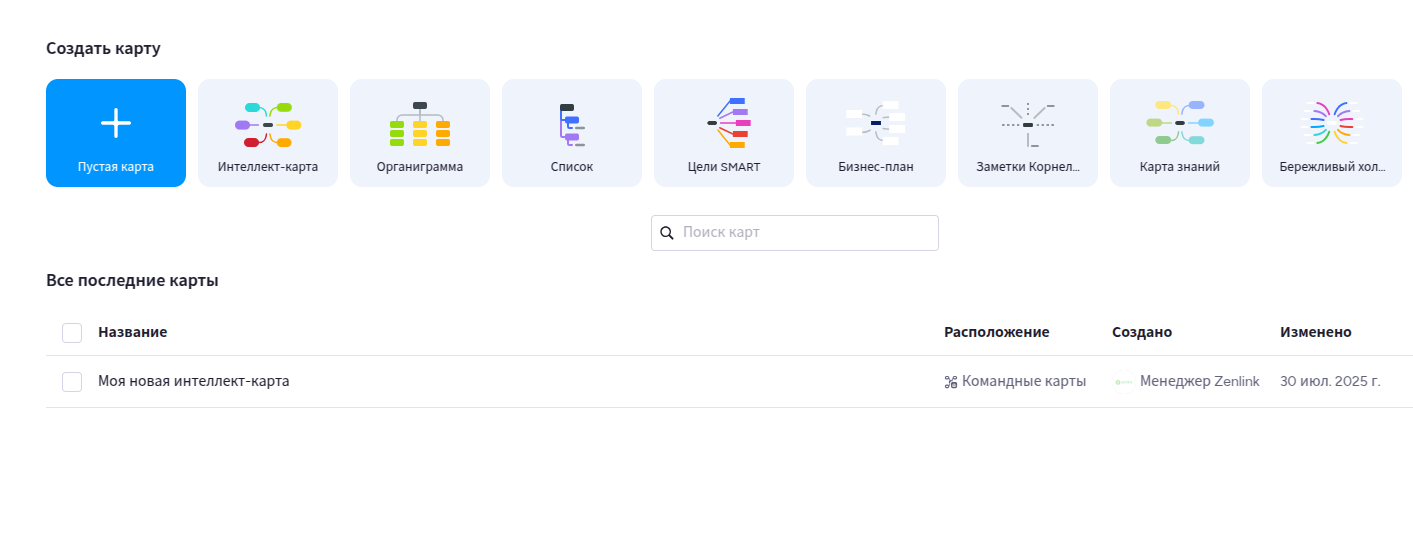
Task: Click the Создано column header
Action: [1141, 333]
